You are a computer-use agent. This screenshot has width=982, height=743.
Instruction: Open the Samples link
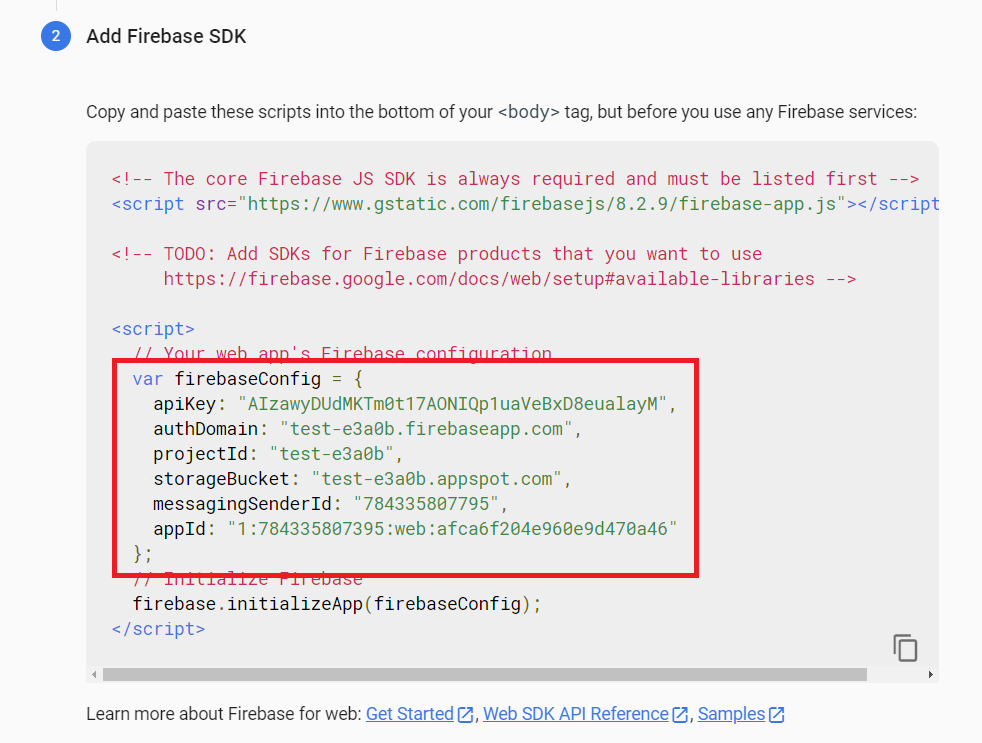click(x=731, y=714)
